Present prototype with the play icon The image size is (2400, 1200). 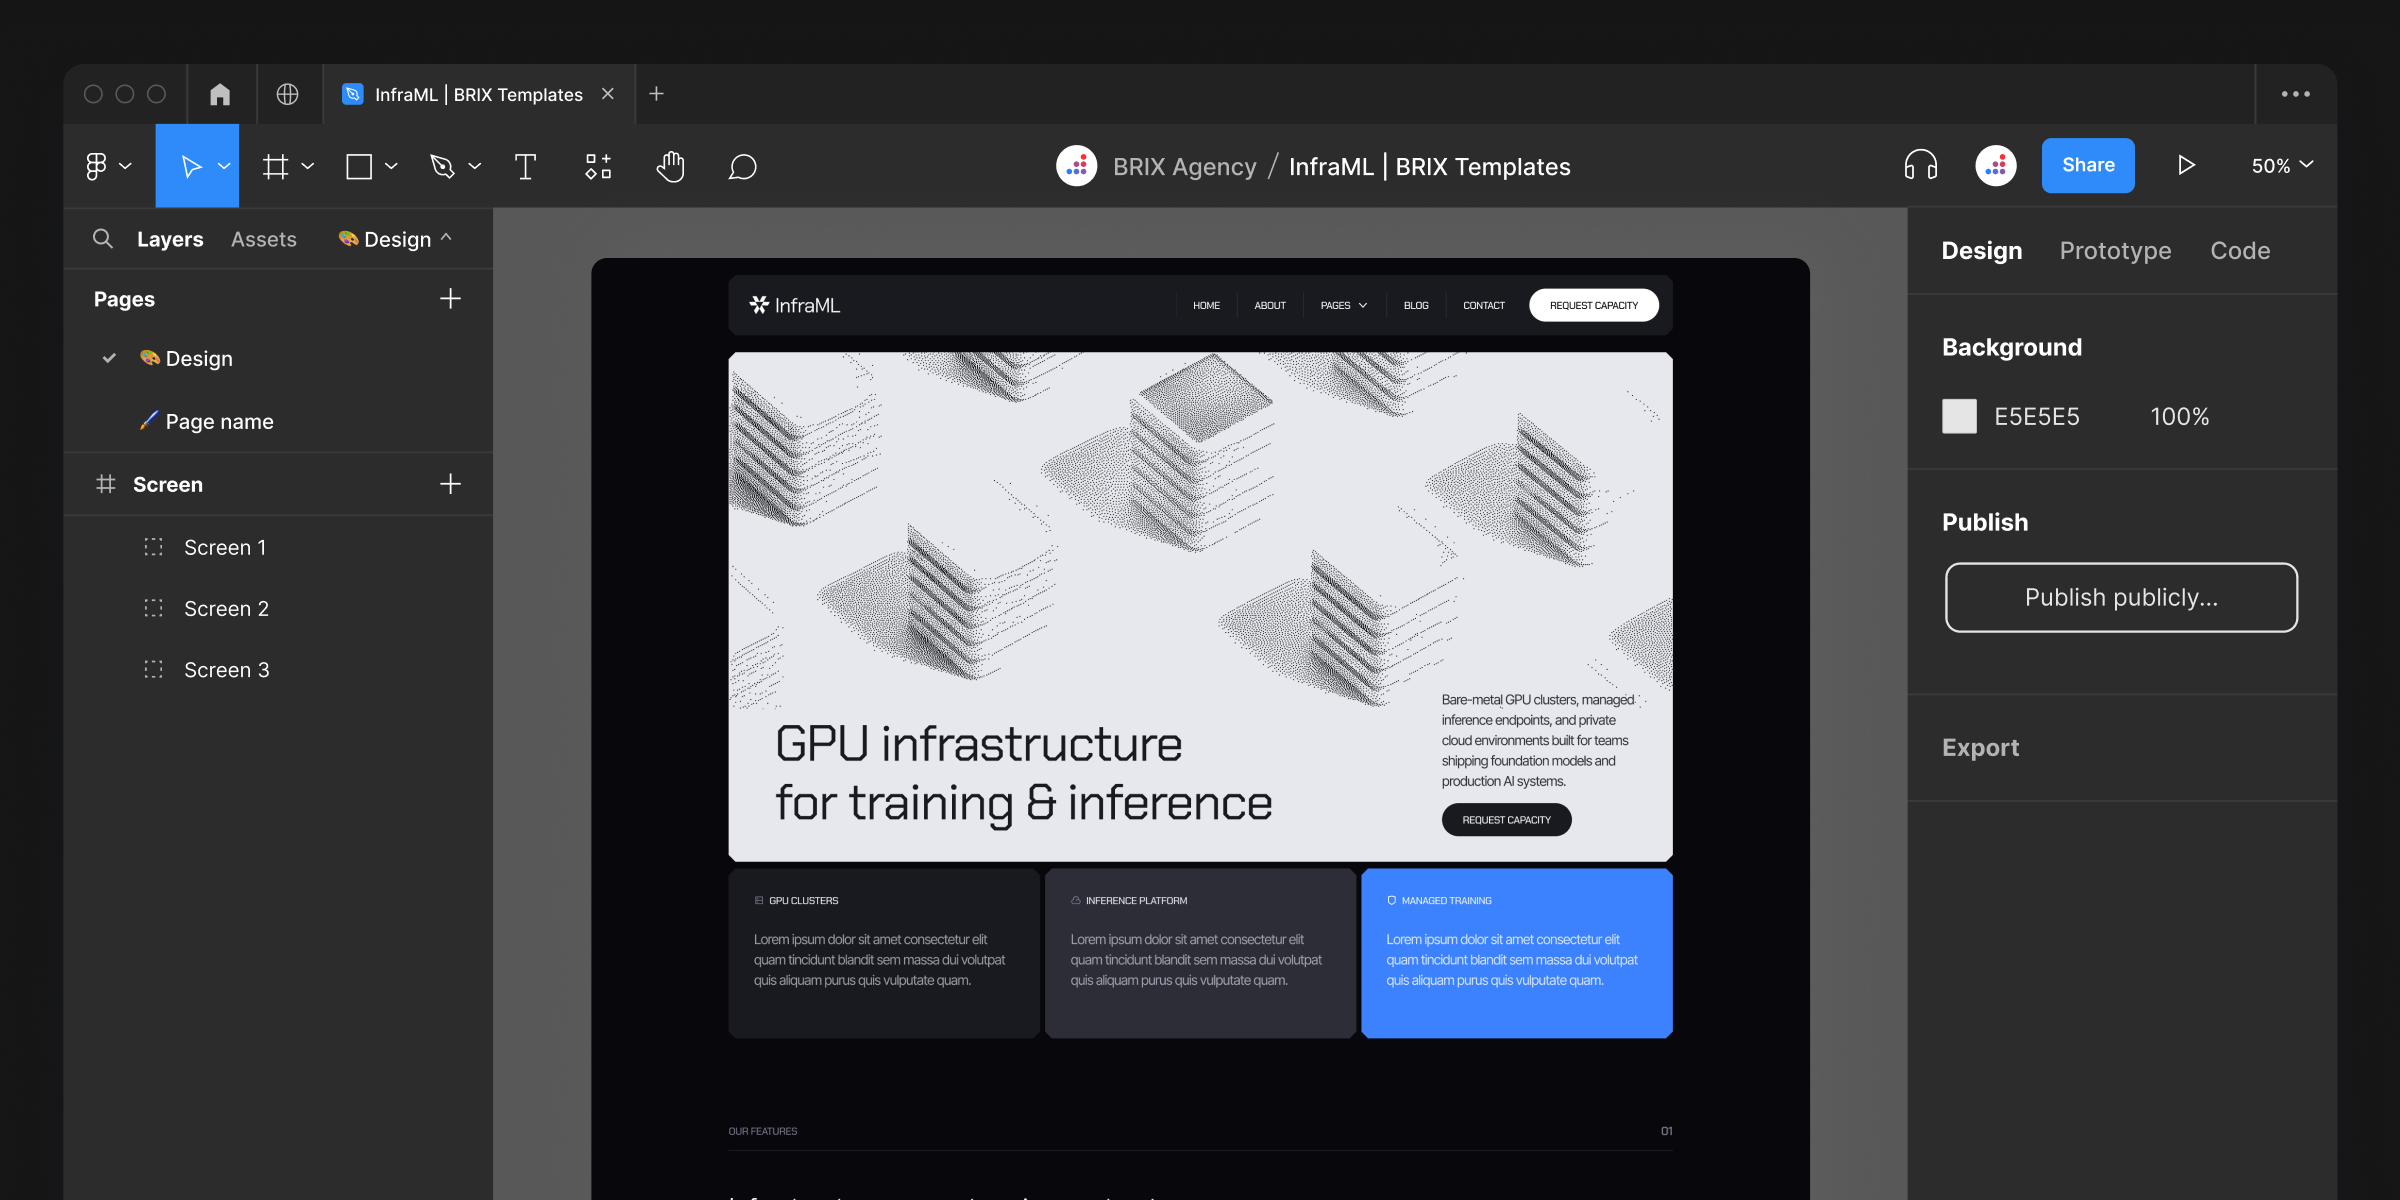(2186, 165)
